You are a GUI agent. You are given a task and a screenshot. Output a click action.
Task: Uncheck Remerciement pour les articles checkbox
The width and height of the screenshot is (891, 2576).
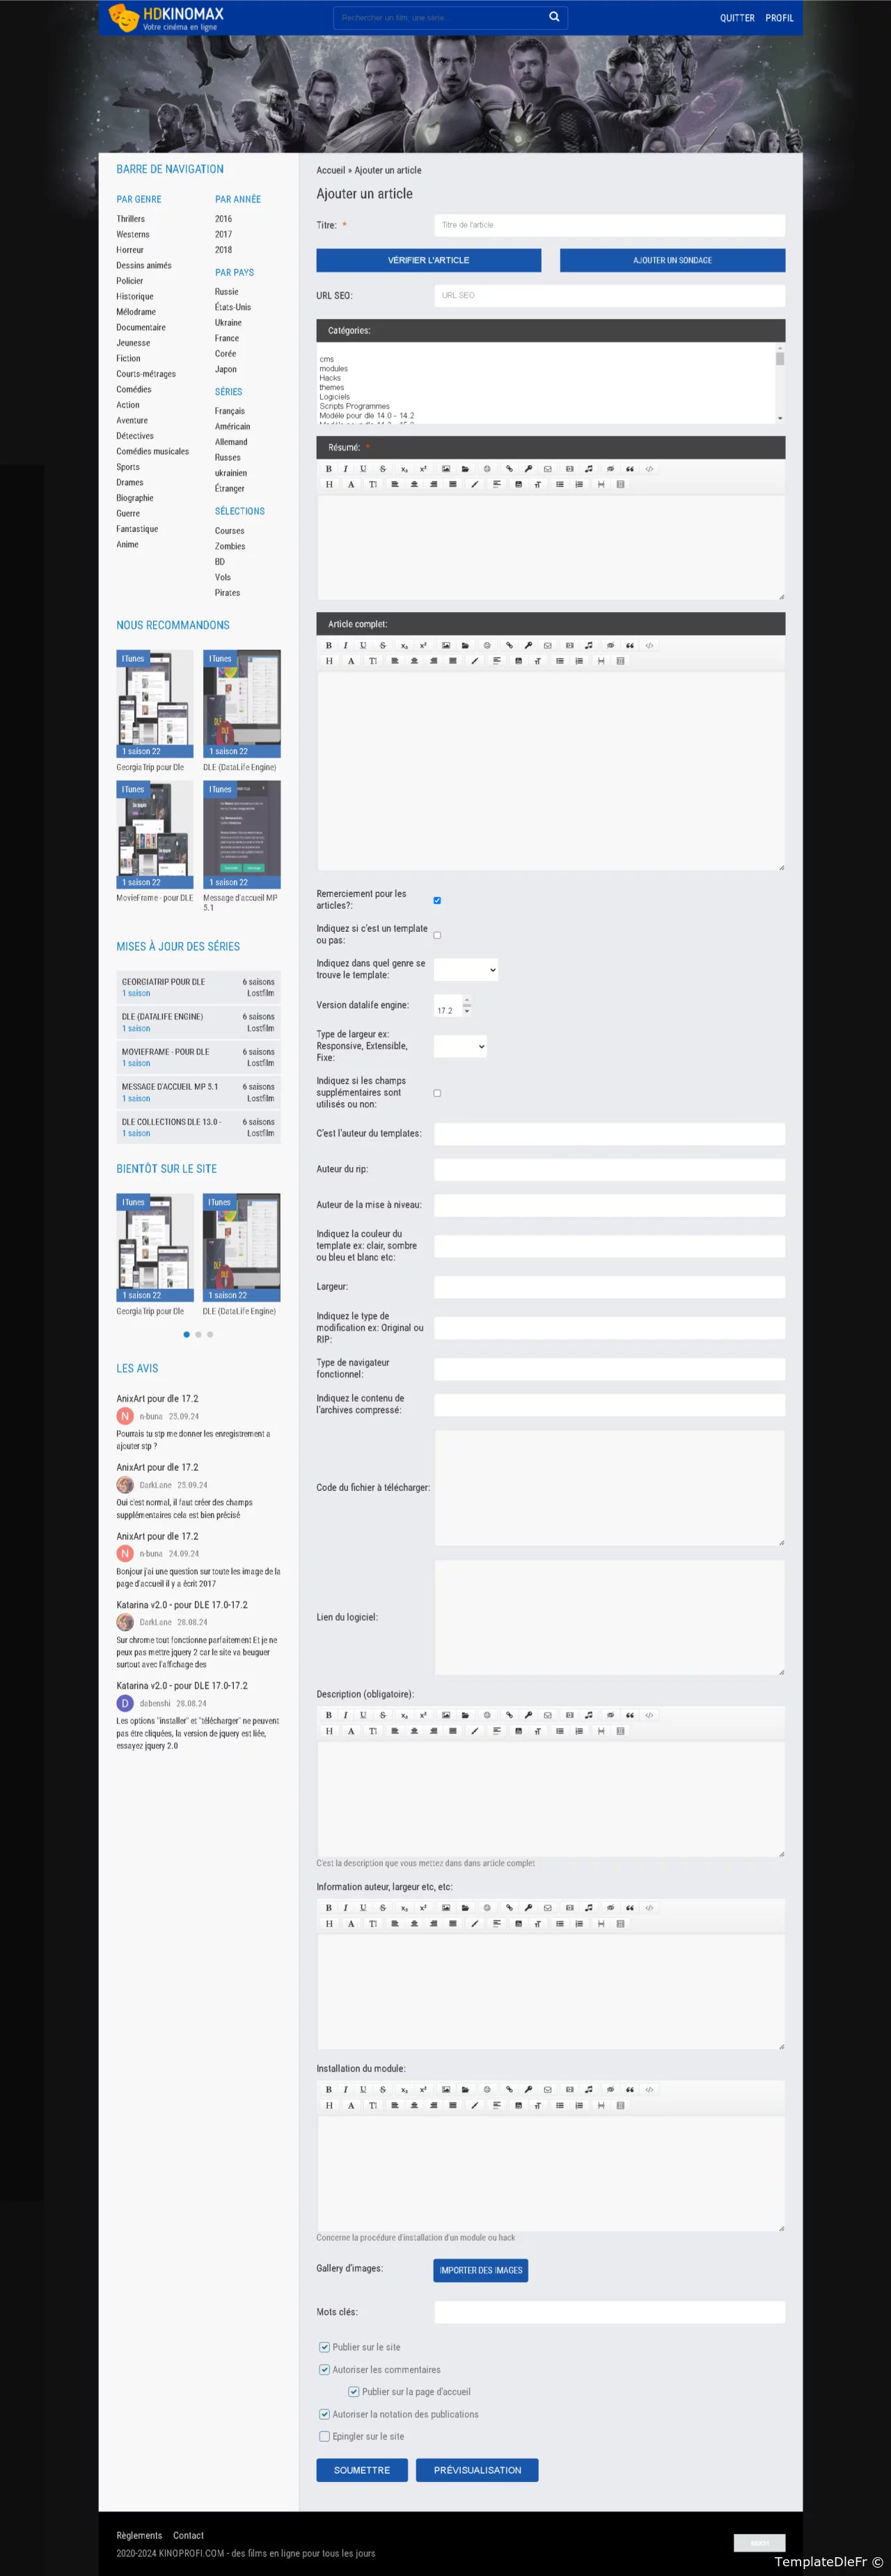point(437,900)
